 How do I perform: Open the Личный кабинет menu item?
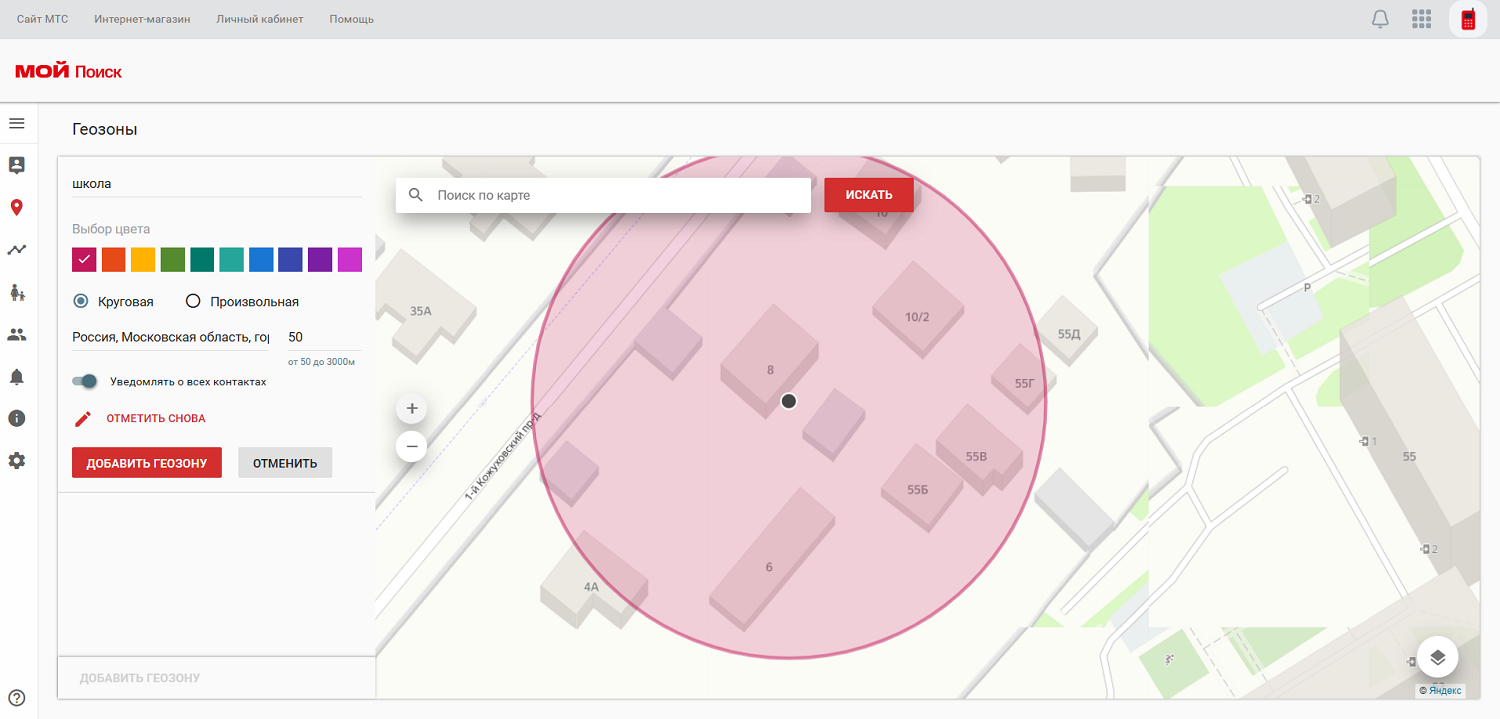point(260,19)
